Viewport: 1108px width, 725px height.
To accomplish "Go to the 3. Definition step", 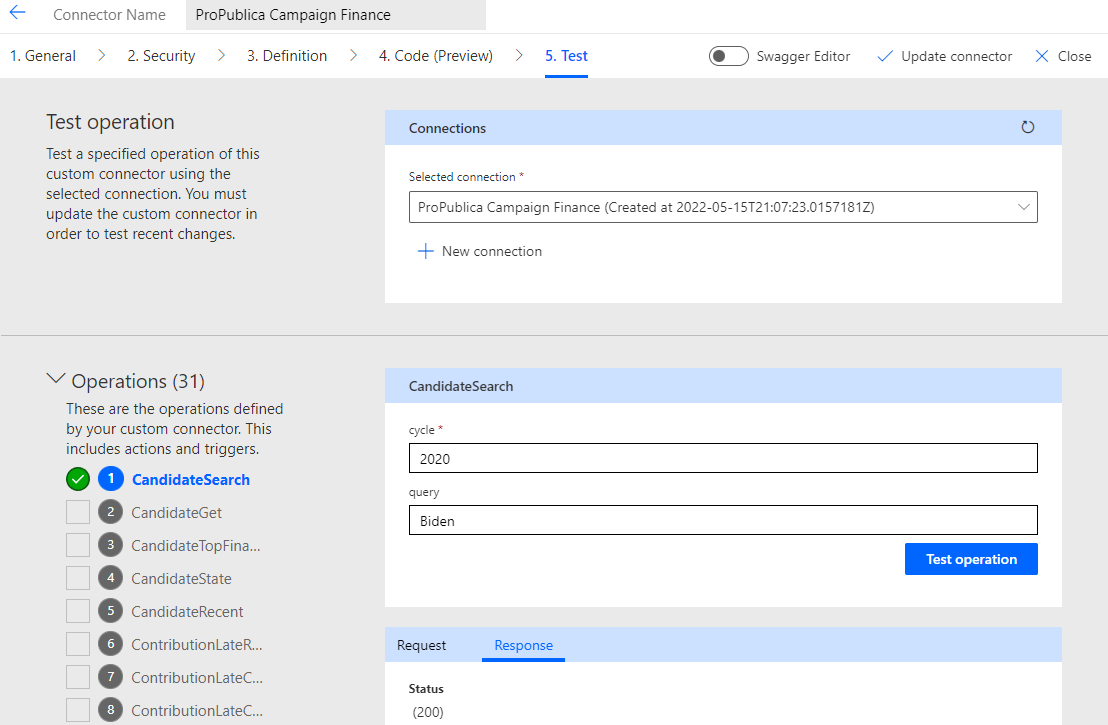I will pyautogui.click(x=287, y=56).
